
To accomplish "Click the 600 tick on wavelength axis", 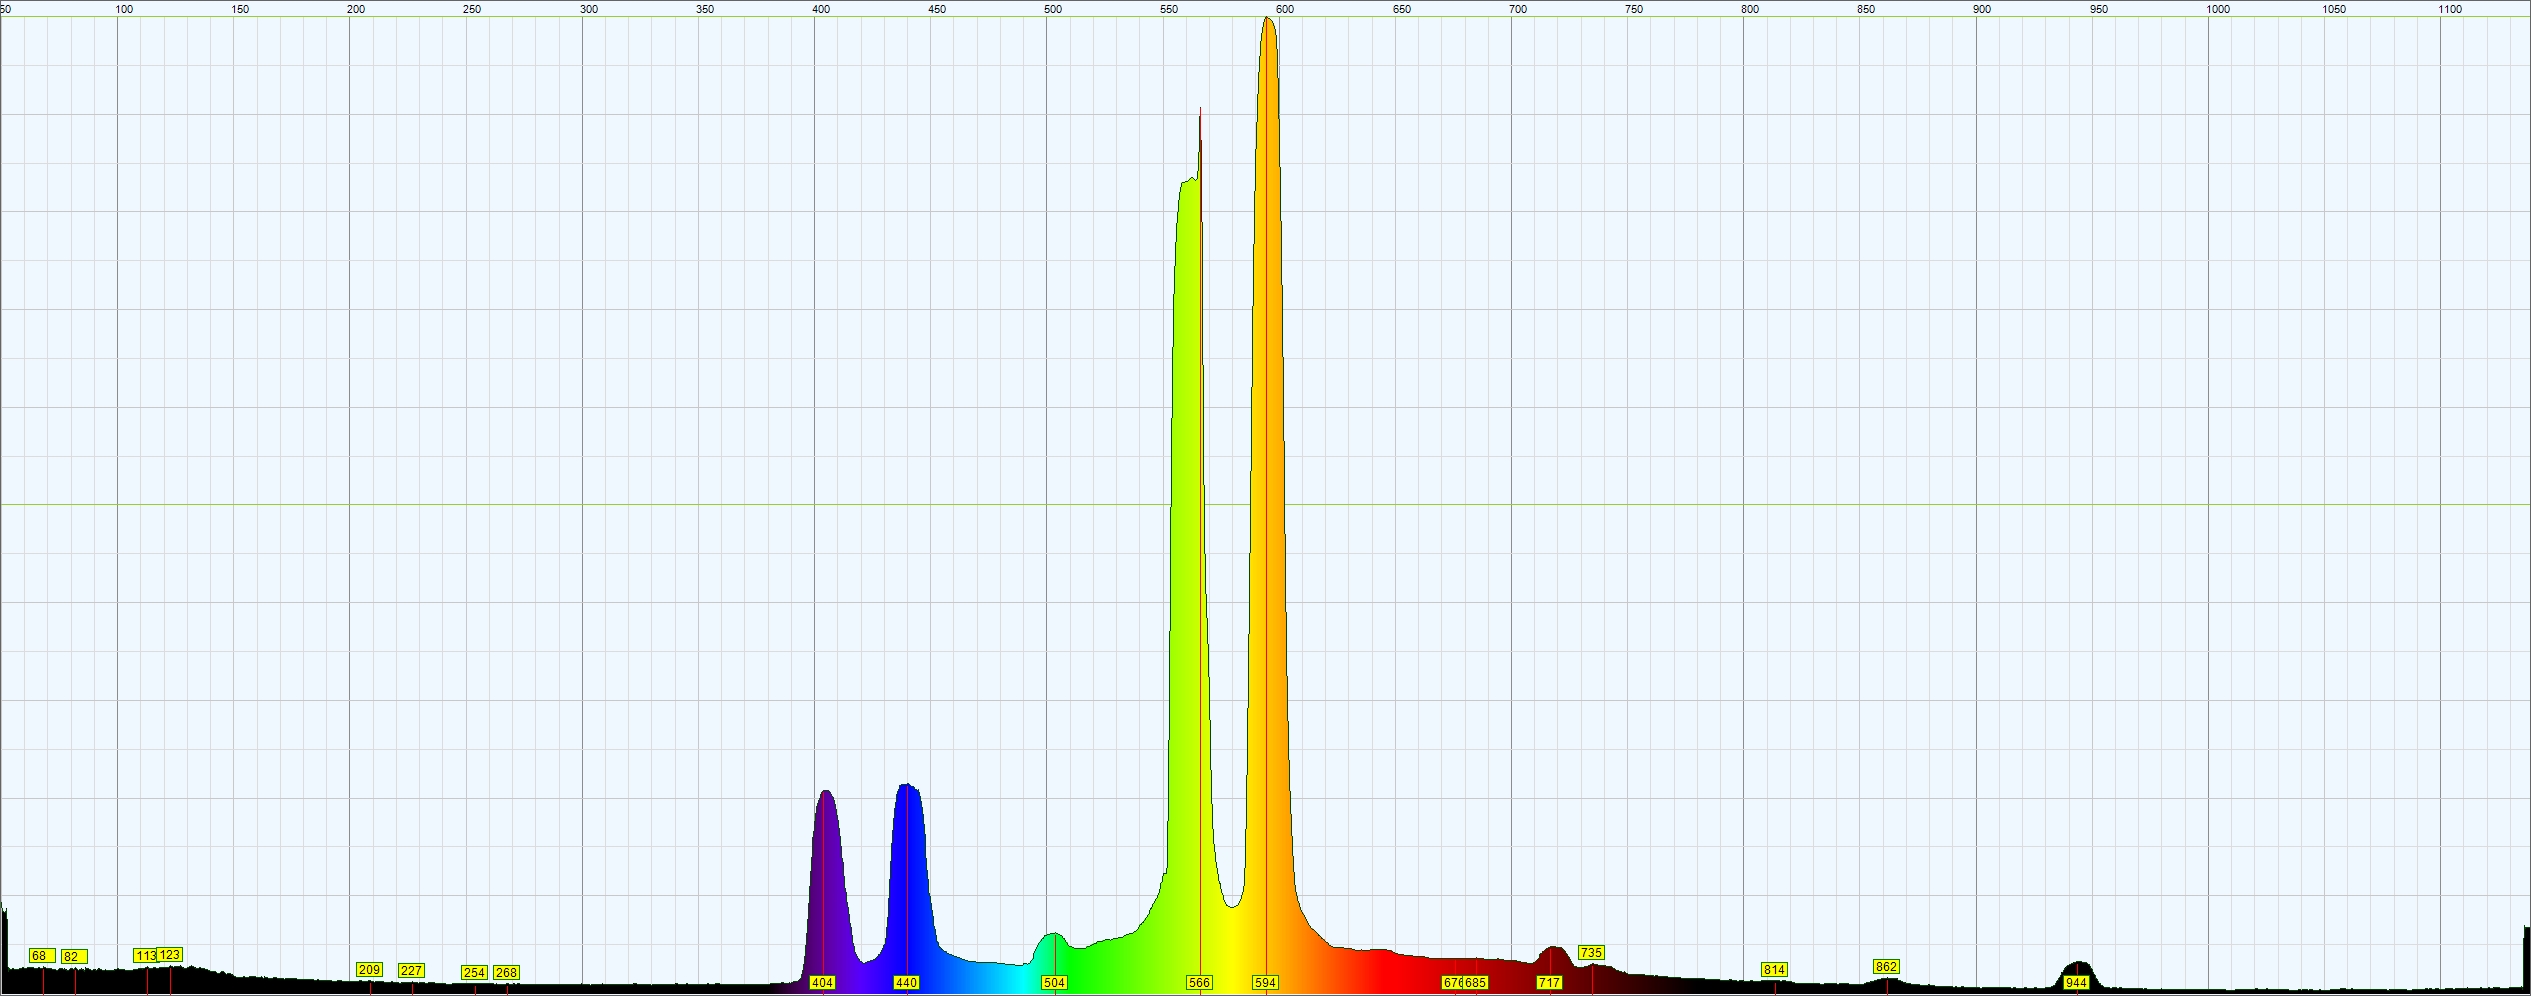I will [1285, 9].
